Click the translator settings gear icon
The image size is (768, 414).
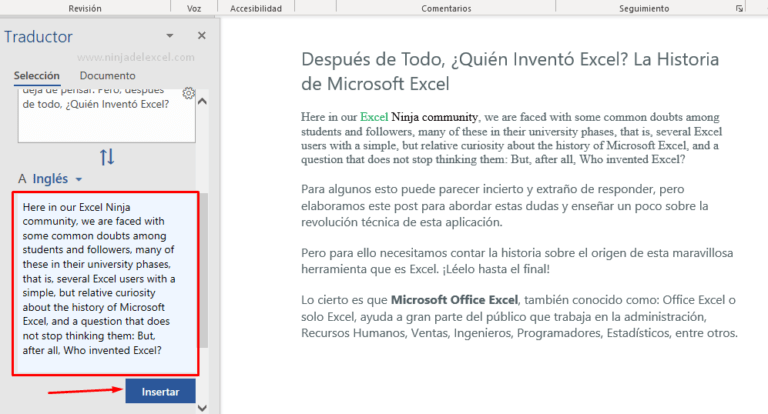(189, 94)
